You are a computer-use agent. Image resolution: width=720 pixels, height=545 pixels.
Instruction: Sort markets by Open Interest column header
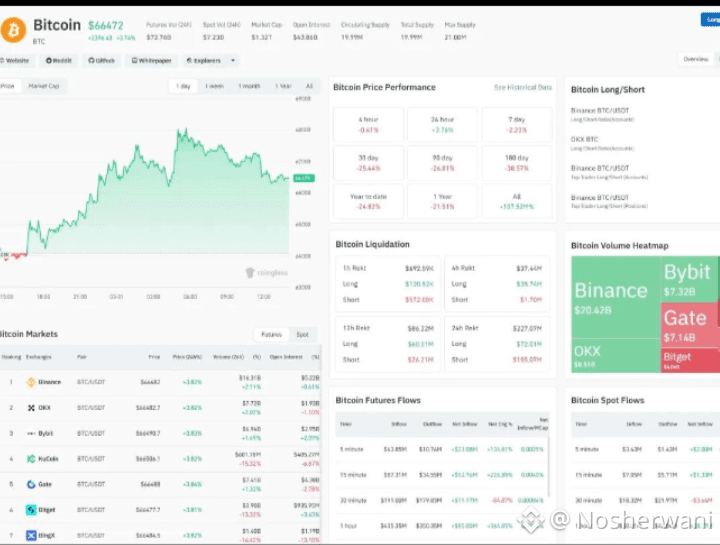[x=286, y=357]
